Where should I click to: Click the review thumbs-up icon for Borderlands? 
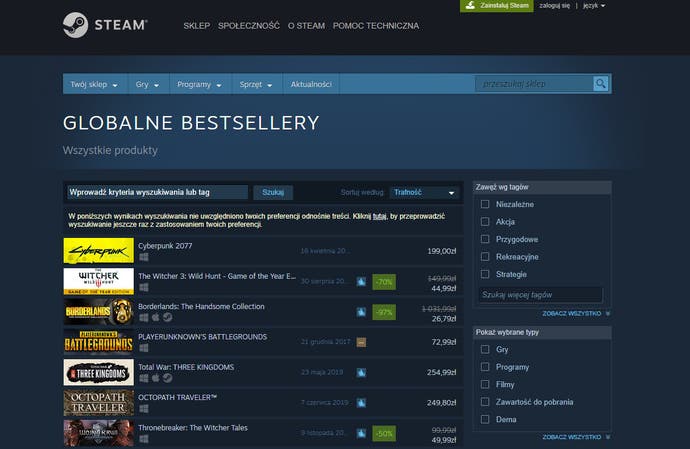point(361,312)
